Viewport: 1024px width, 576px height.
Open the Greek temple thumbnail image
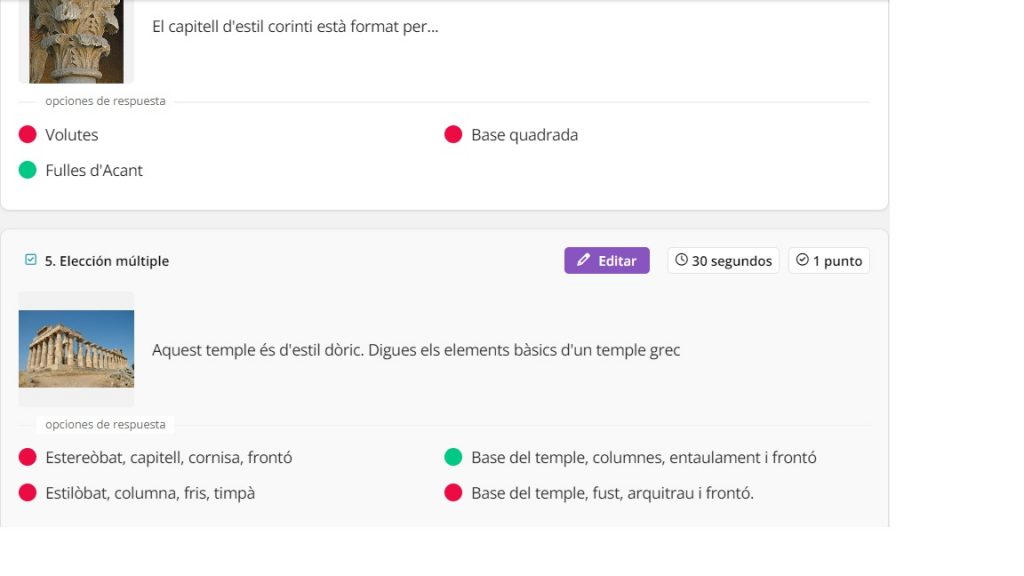tap(76, 349)
